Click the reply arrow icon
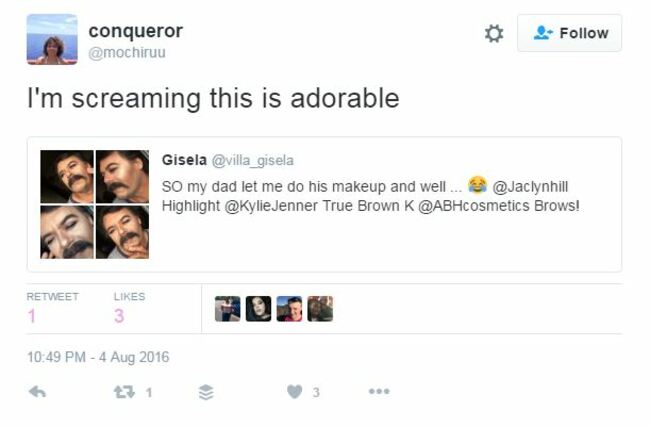The height and width of the screenshot is (427, 650). click(37, 392)
